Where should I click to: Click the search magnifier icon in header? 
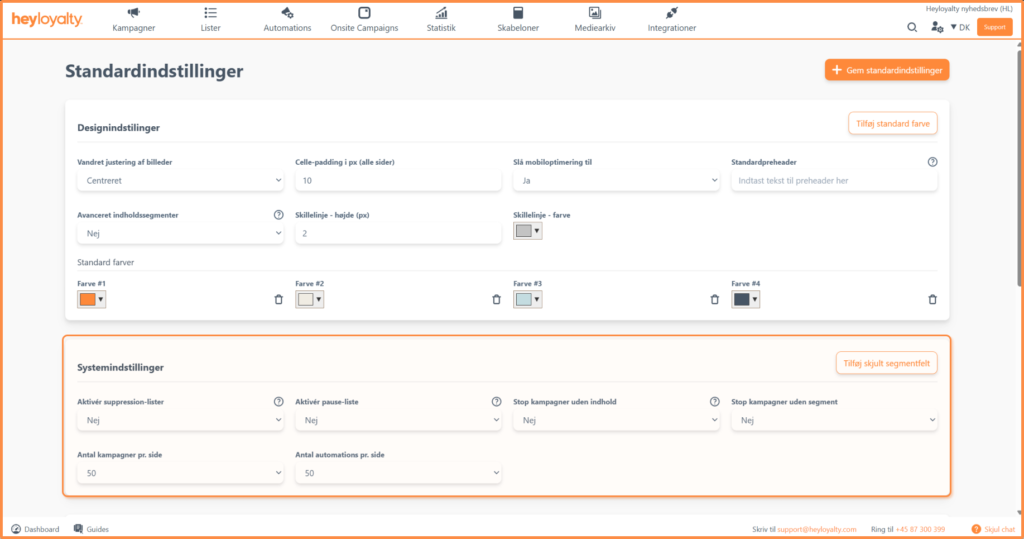click(x=912, y=27)
